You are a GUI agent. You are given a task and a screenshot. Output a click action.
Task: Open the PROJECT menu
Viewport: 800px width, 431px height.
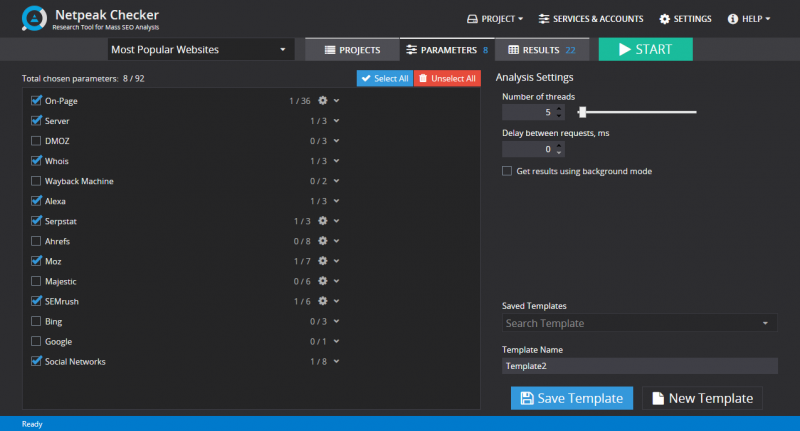coord(495,19)
